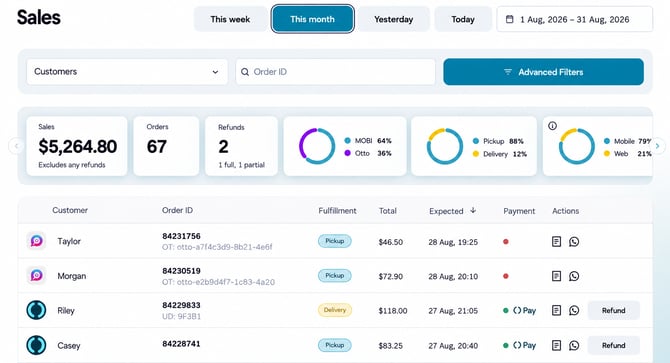Click Delivery badge in Riley's row
The width and height of the screenshot is (670, 363).
click(x=335, y=310)
